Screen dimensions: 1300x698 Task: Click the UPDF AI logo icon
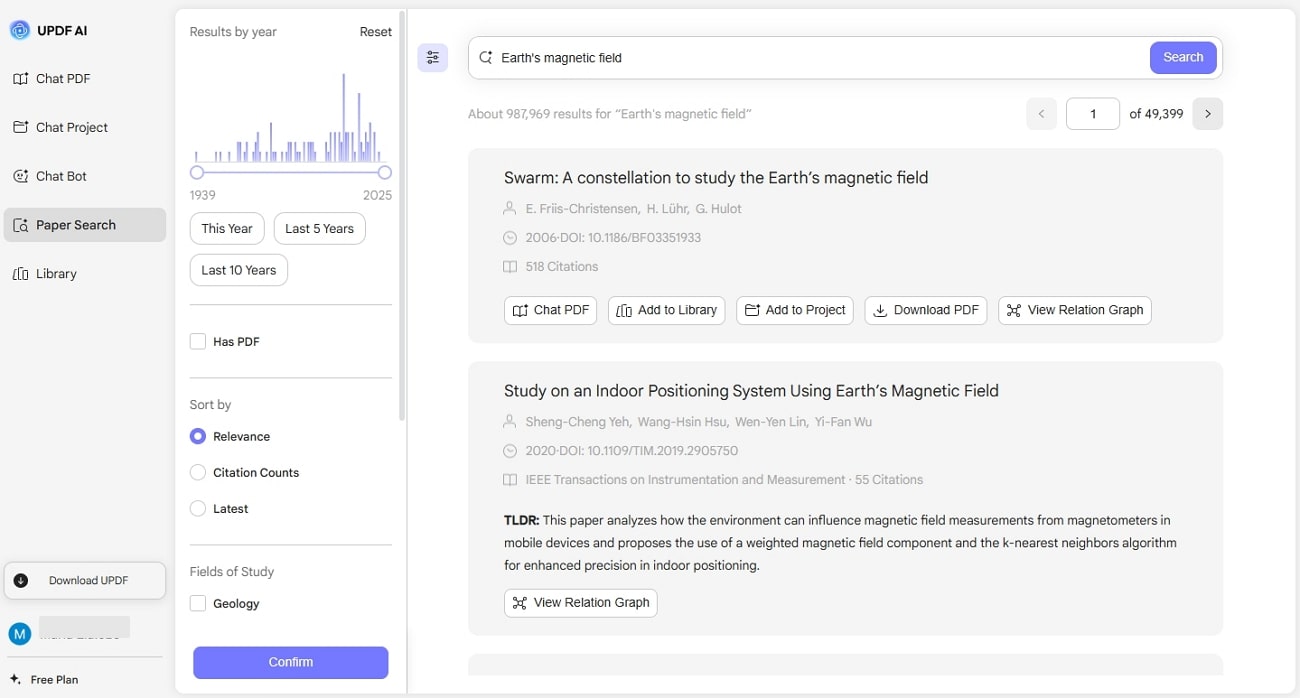[20, 30]
